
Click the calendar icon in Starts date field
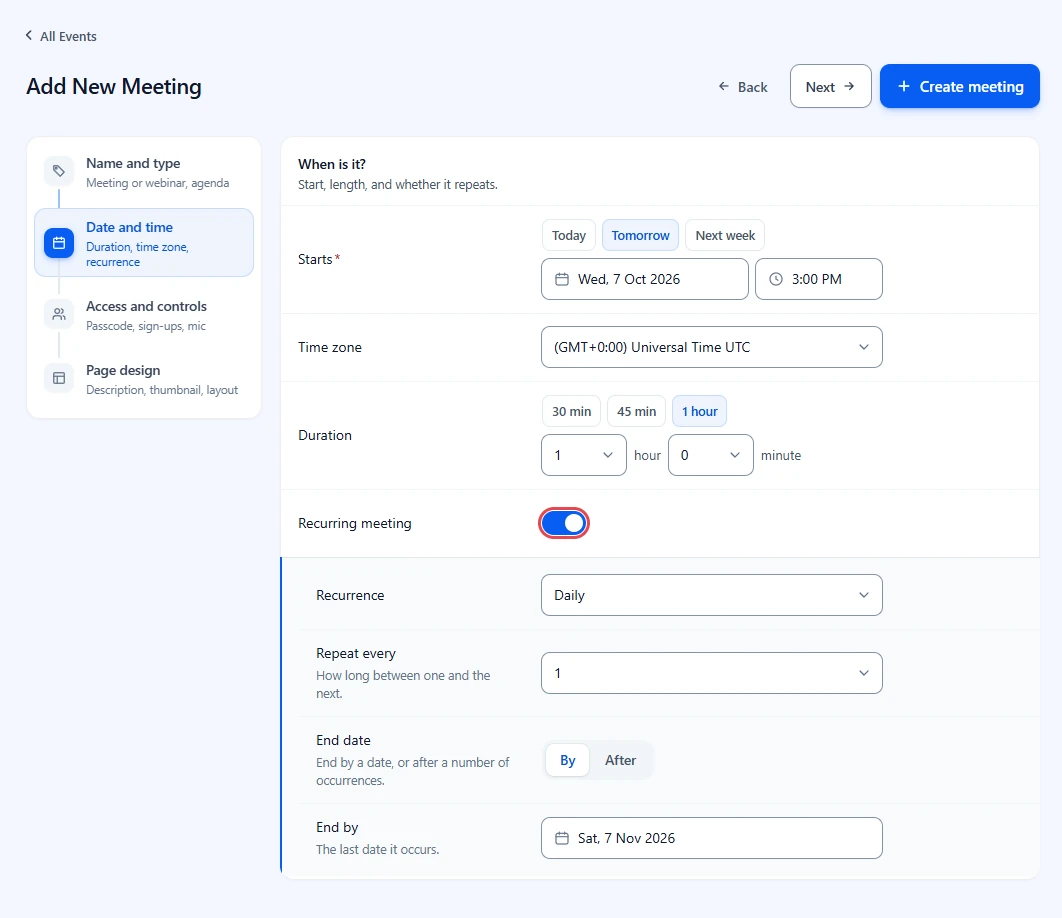561,279
